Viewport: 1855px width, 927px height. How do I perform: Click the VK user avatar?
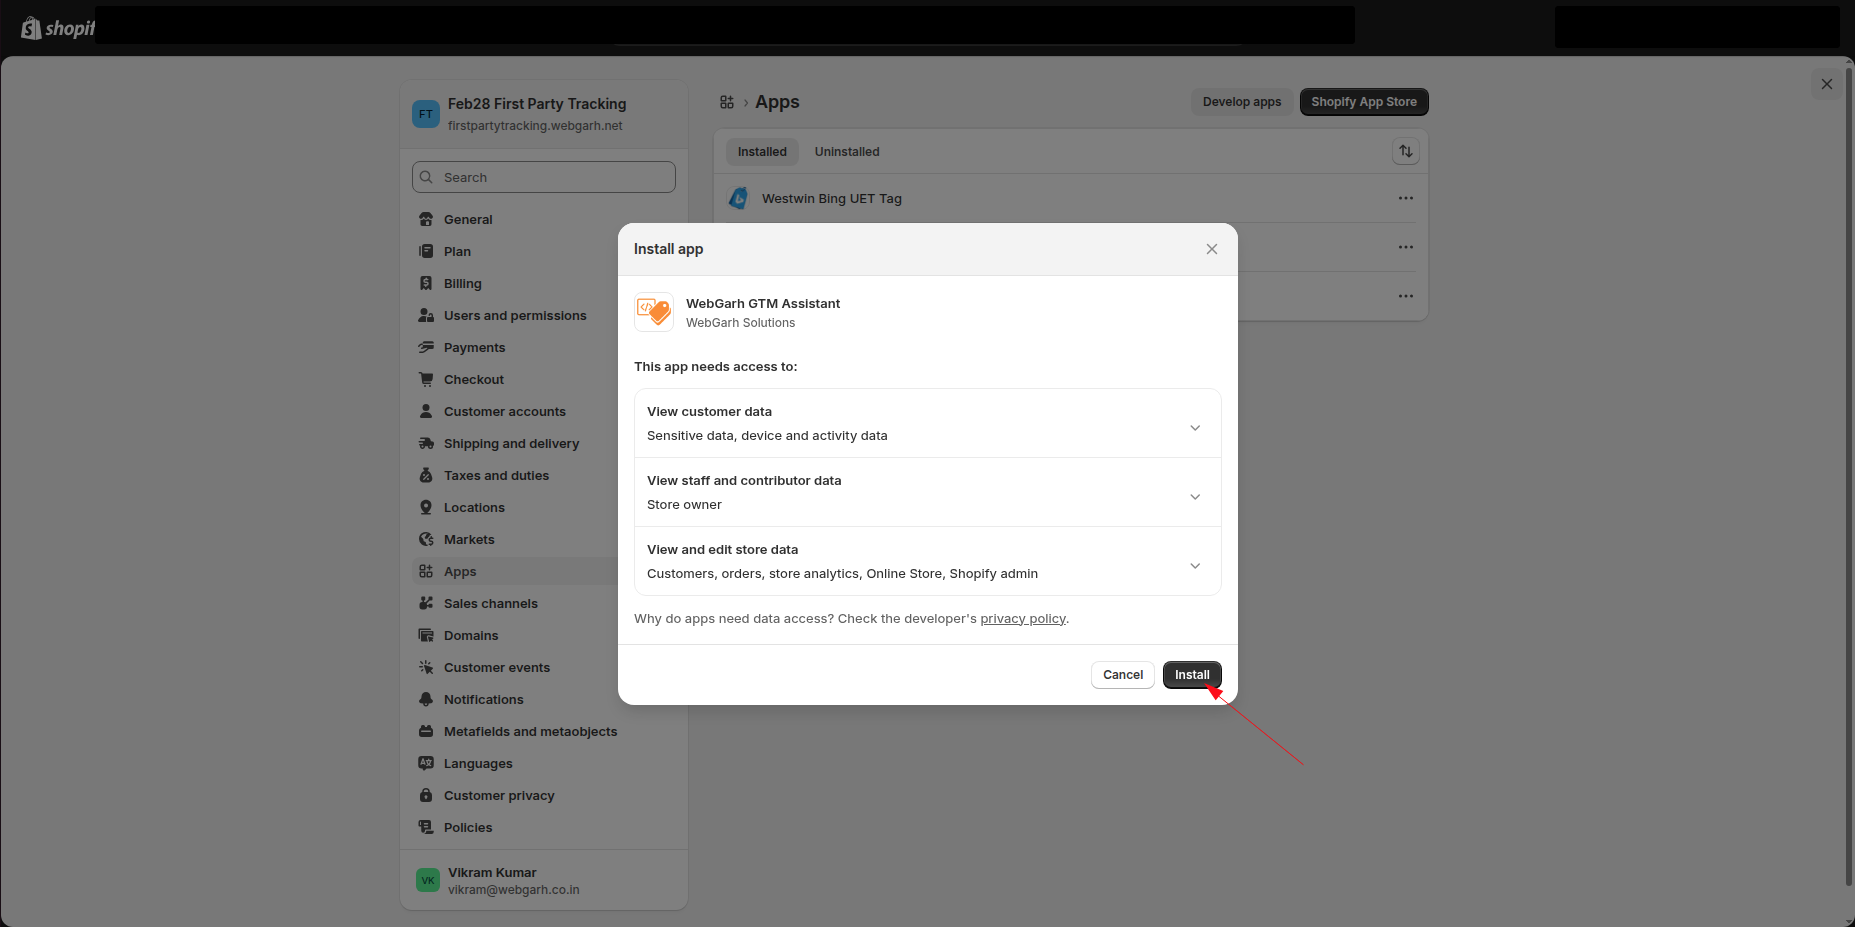(428, 880)
